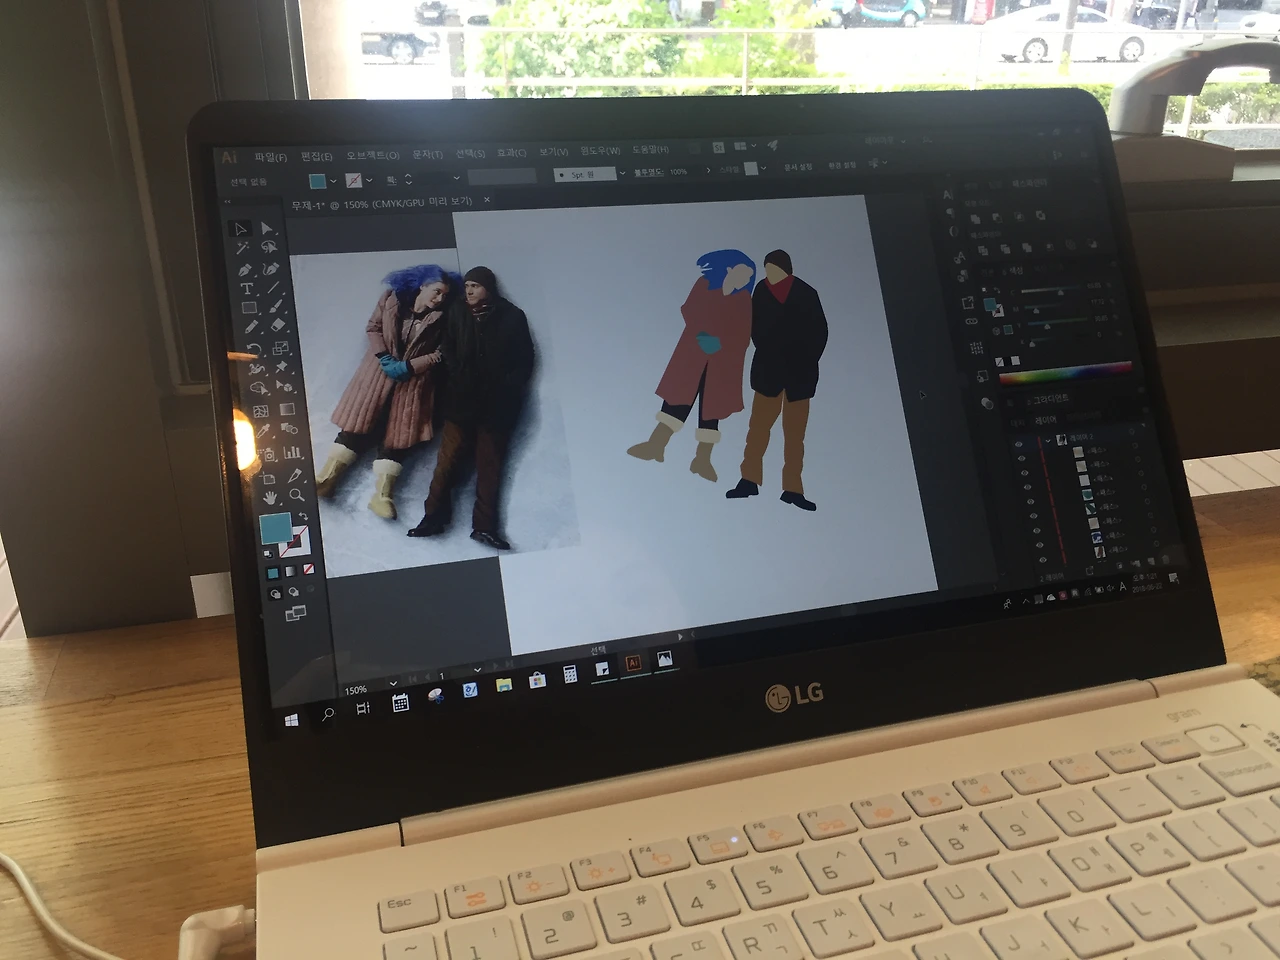Image resolution: width=1280 pixels, height=960 pixels.
Task: Select the Pen tool
Action: click(x=244, y=270)
